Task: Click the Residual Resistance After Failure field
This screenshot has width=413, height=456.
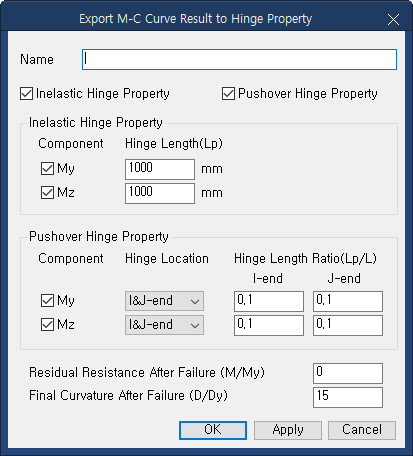Action: coord(348,373)
